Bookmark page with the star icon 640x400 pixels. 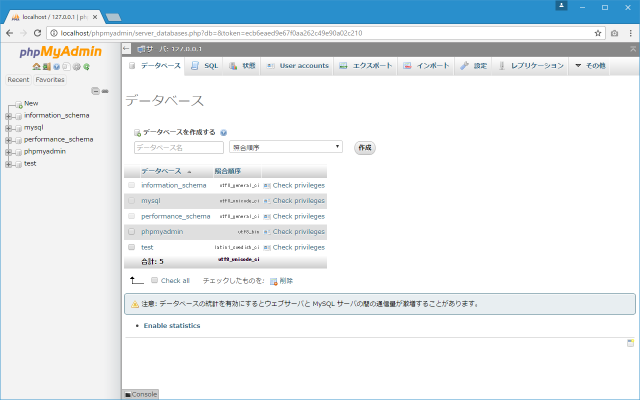pyautogui.click(x=598, y=33)
